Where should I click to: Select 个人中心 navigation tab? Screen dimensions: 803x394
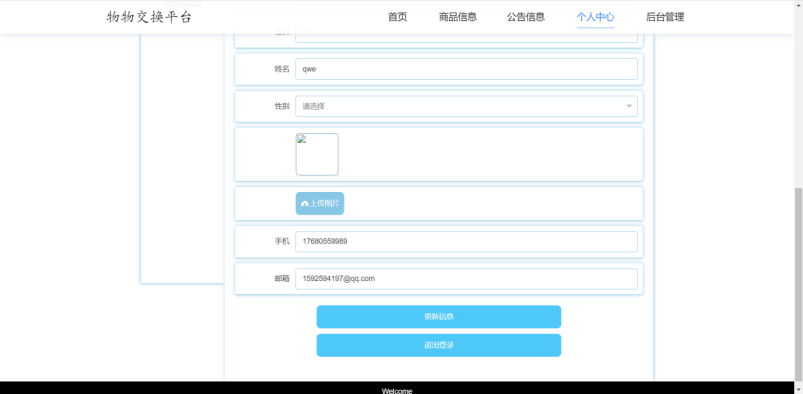pos(595,17)
